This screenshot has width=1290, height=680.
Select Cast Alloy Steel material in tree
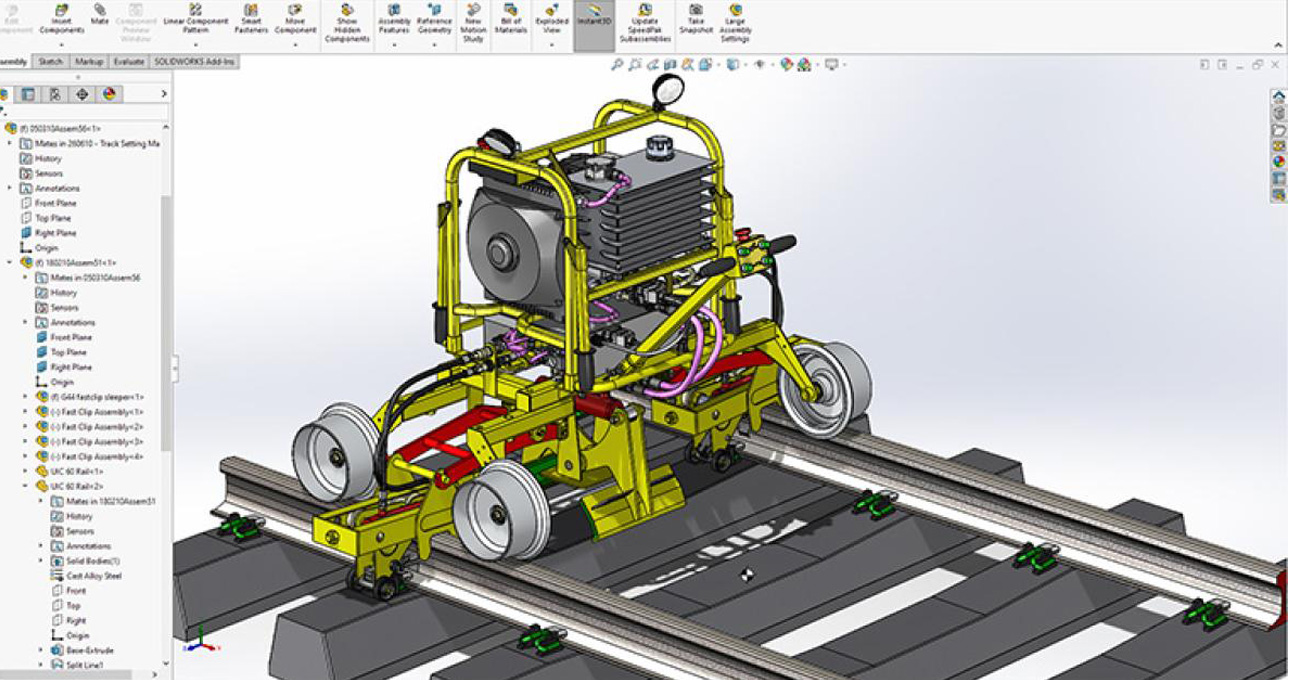point(93,576)
